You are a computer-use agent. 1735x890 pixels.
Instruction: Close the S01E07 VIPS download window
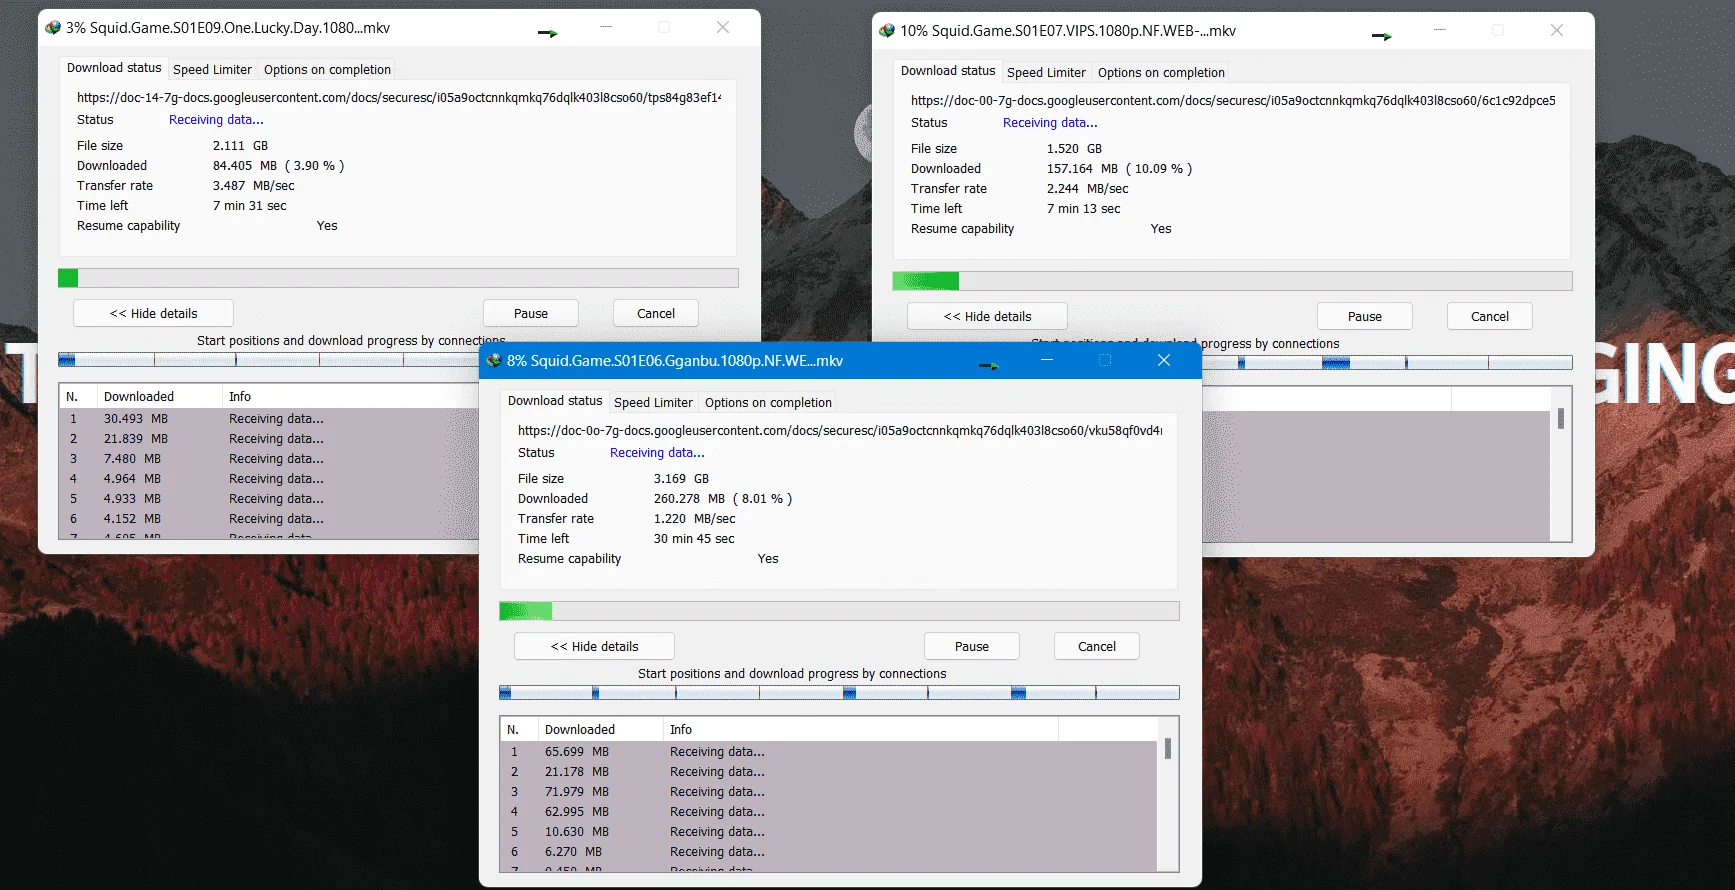point(1557,30)
